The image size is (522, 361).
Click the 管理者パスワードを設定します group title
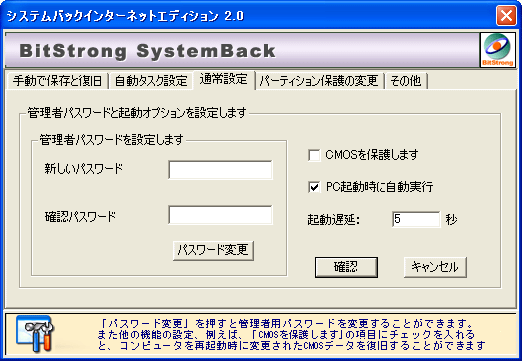pos(111,140)
